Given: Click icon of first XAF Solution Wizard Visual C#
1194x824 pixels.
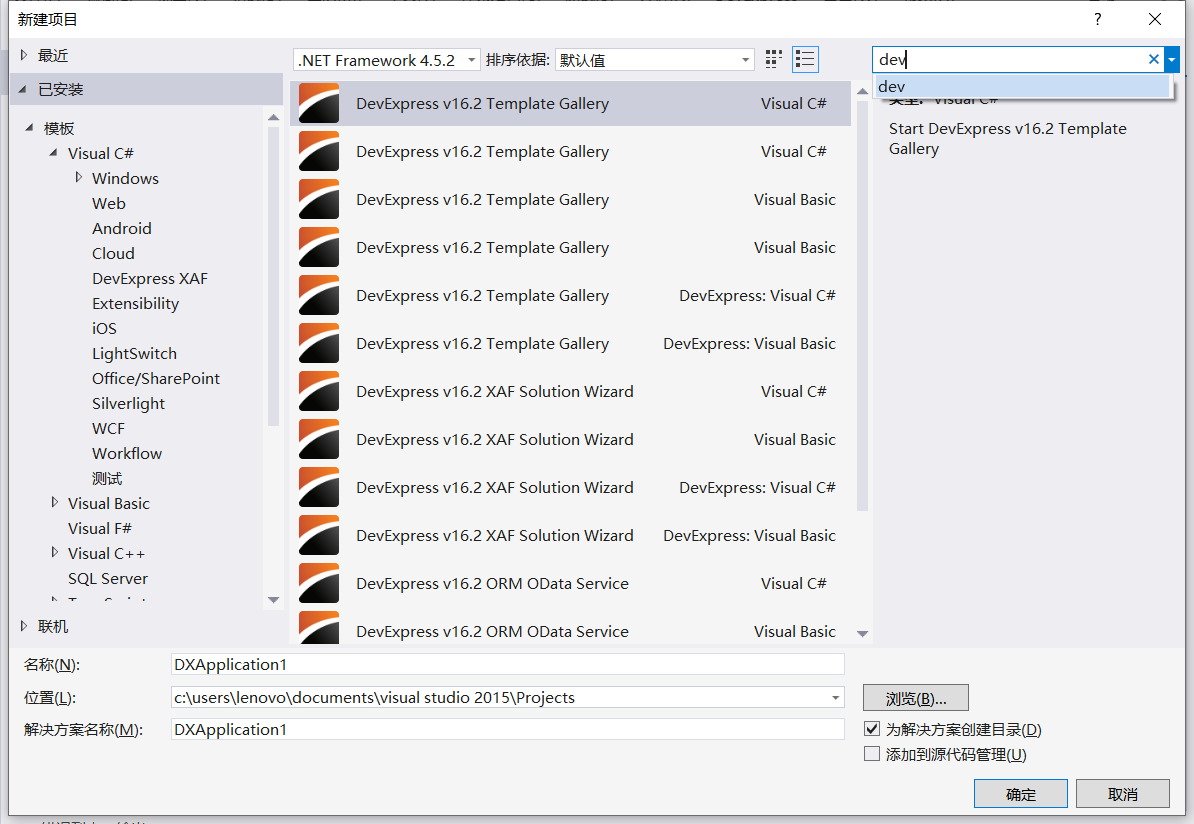Looking at the screenshot, I should pos(319,391).
